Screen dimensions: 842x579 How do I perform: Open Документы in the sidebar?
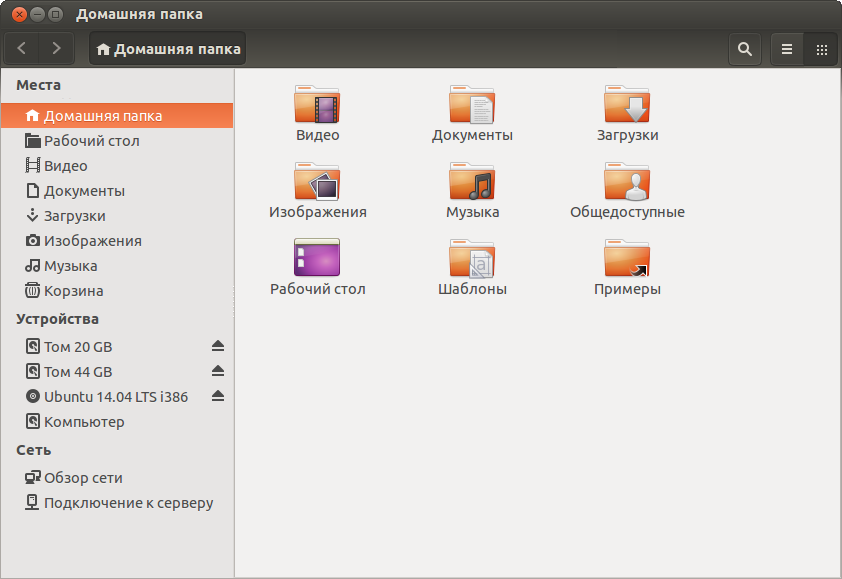[117, 191]
